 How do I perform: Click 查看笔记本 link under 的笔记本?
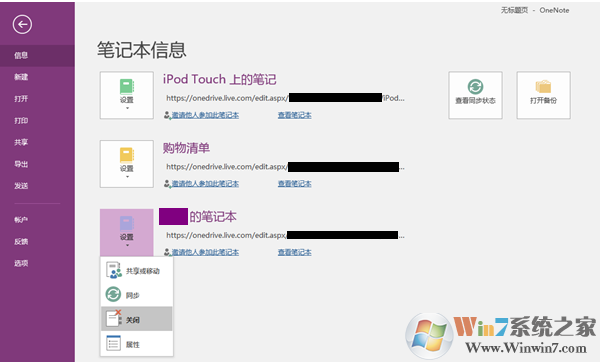[x=295, y=252]
